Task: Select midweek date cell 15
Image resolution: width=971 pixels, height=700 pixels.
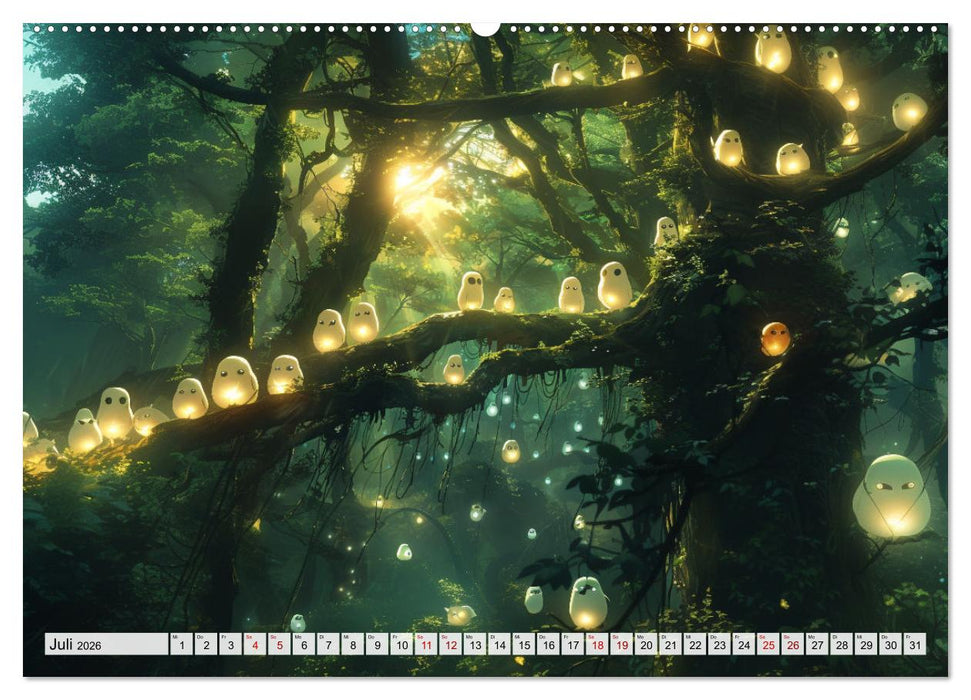Action: tap(524, 646)
